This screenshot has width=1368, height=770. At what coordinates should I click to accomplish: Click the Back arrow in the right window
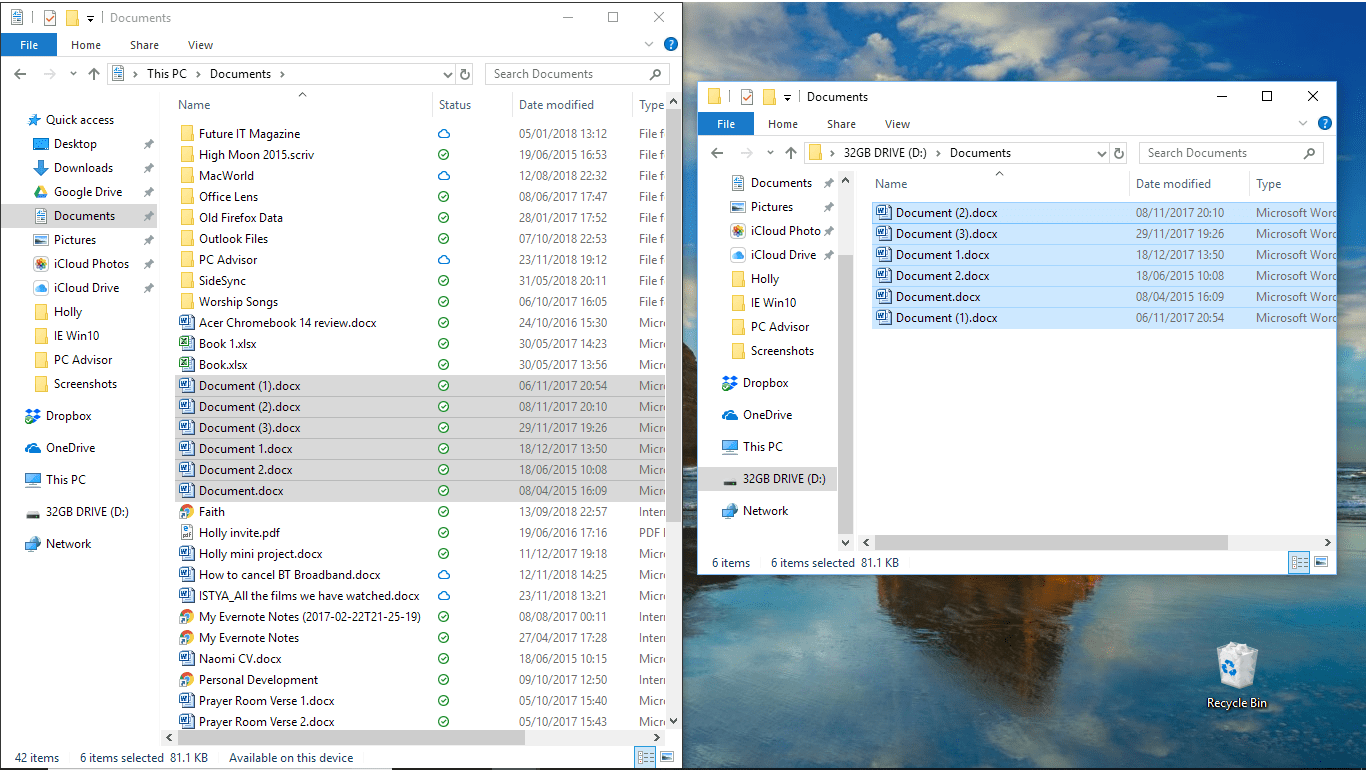(x=716, y=152)
